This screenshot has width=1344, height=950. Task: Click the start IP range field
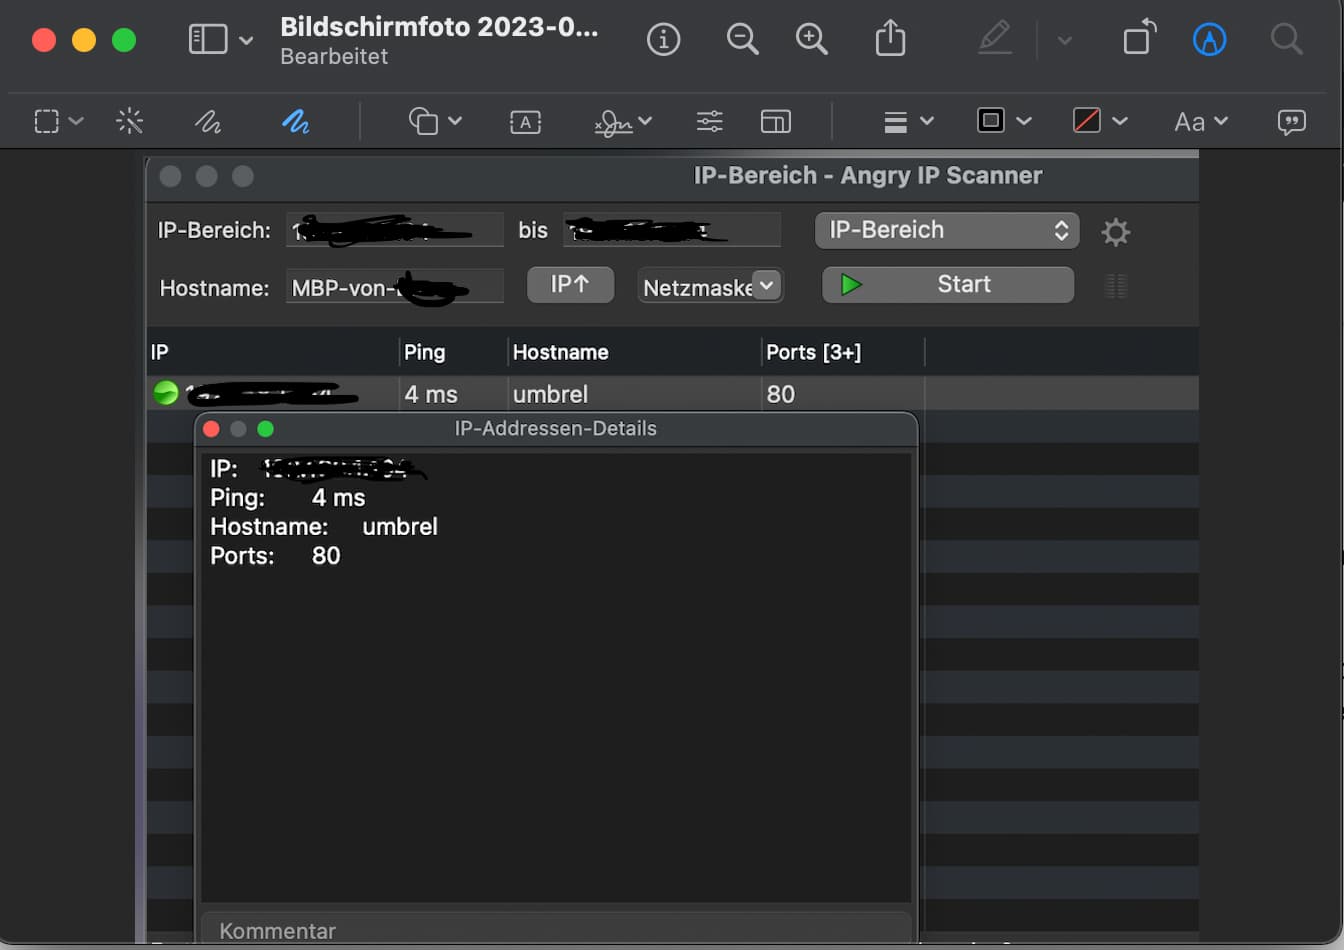395,230
